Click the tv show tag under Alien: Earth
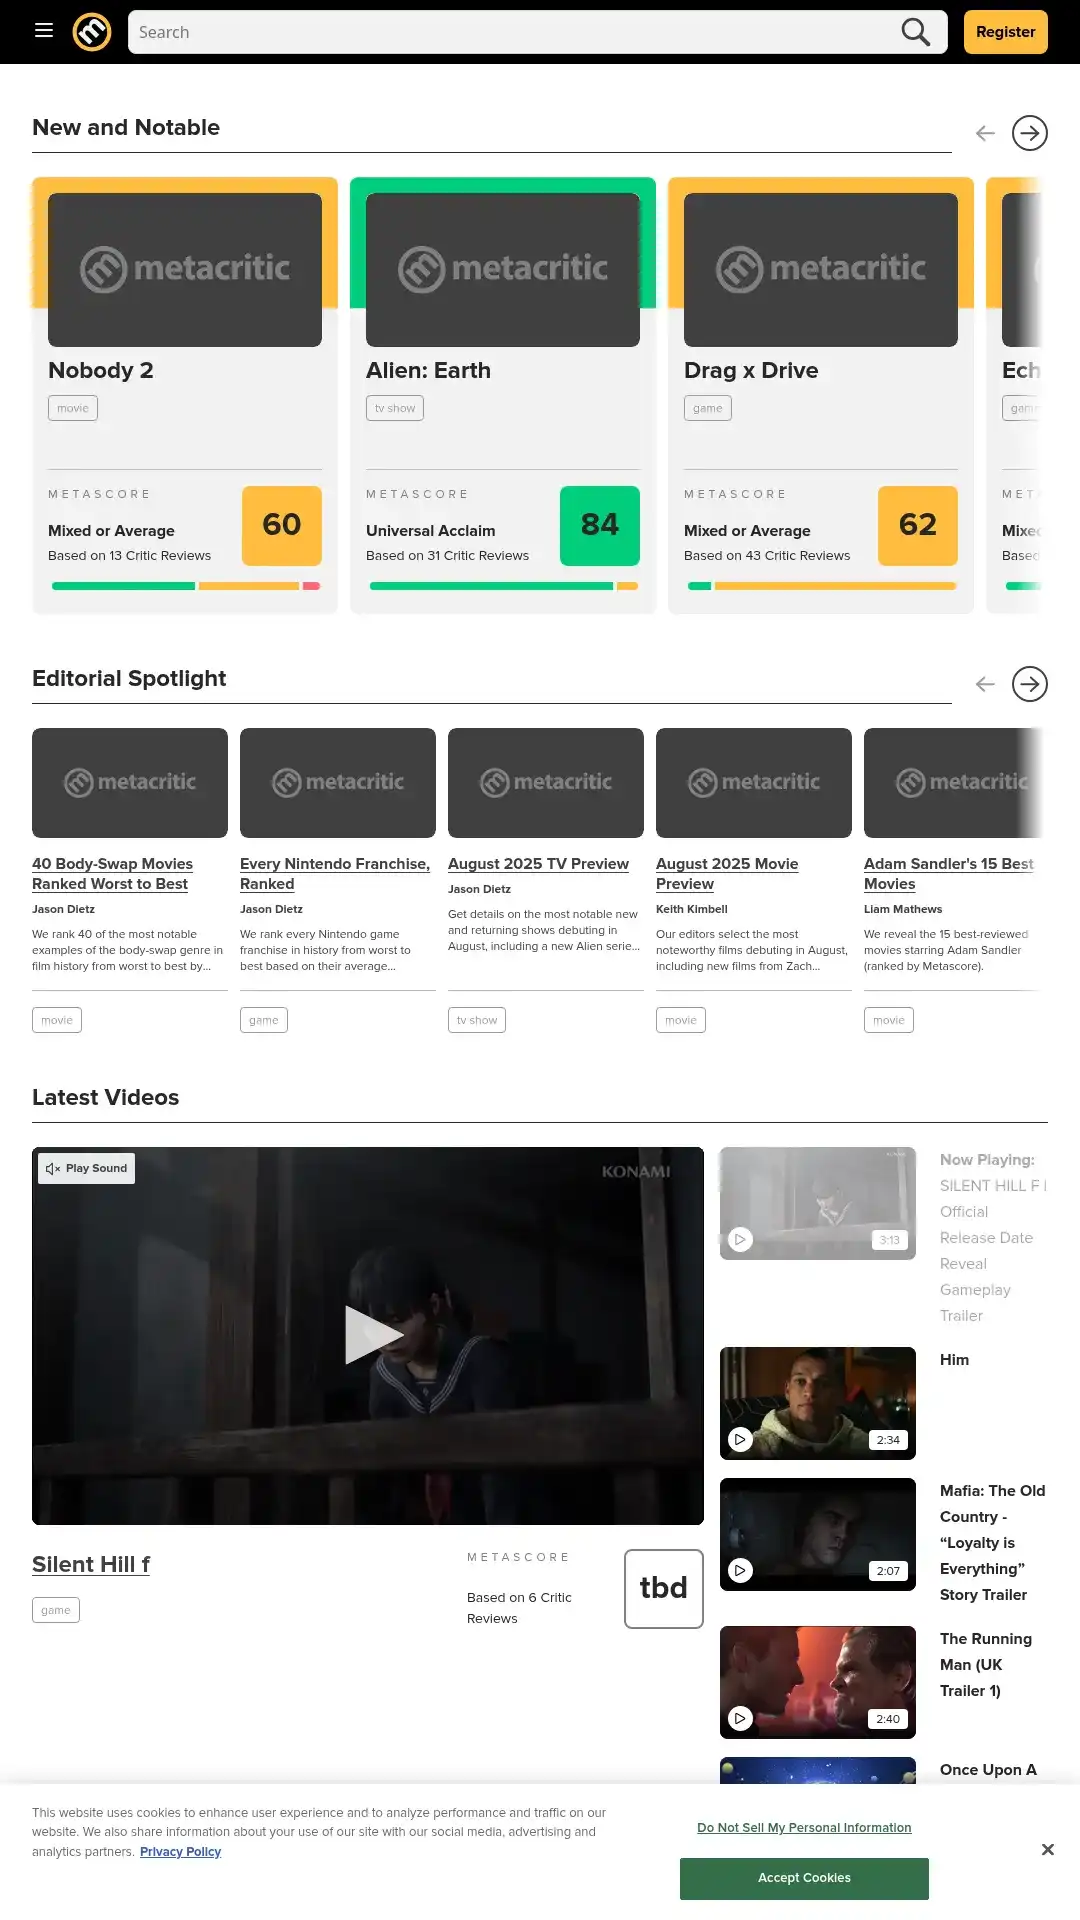The height and width of the screenshot is (1920, 1080). coord(395,408)
